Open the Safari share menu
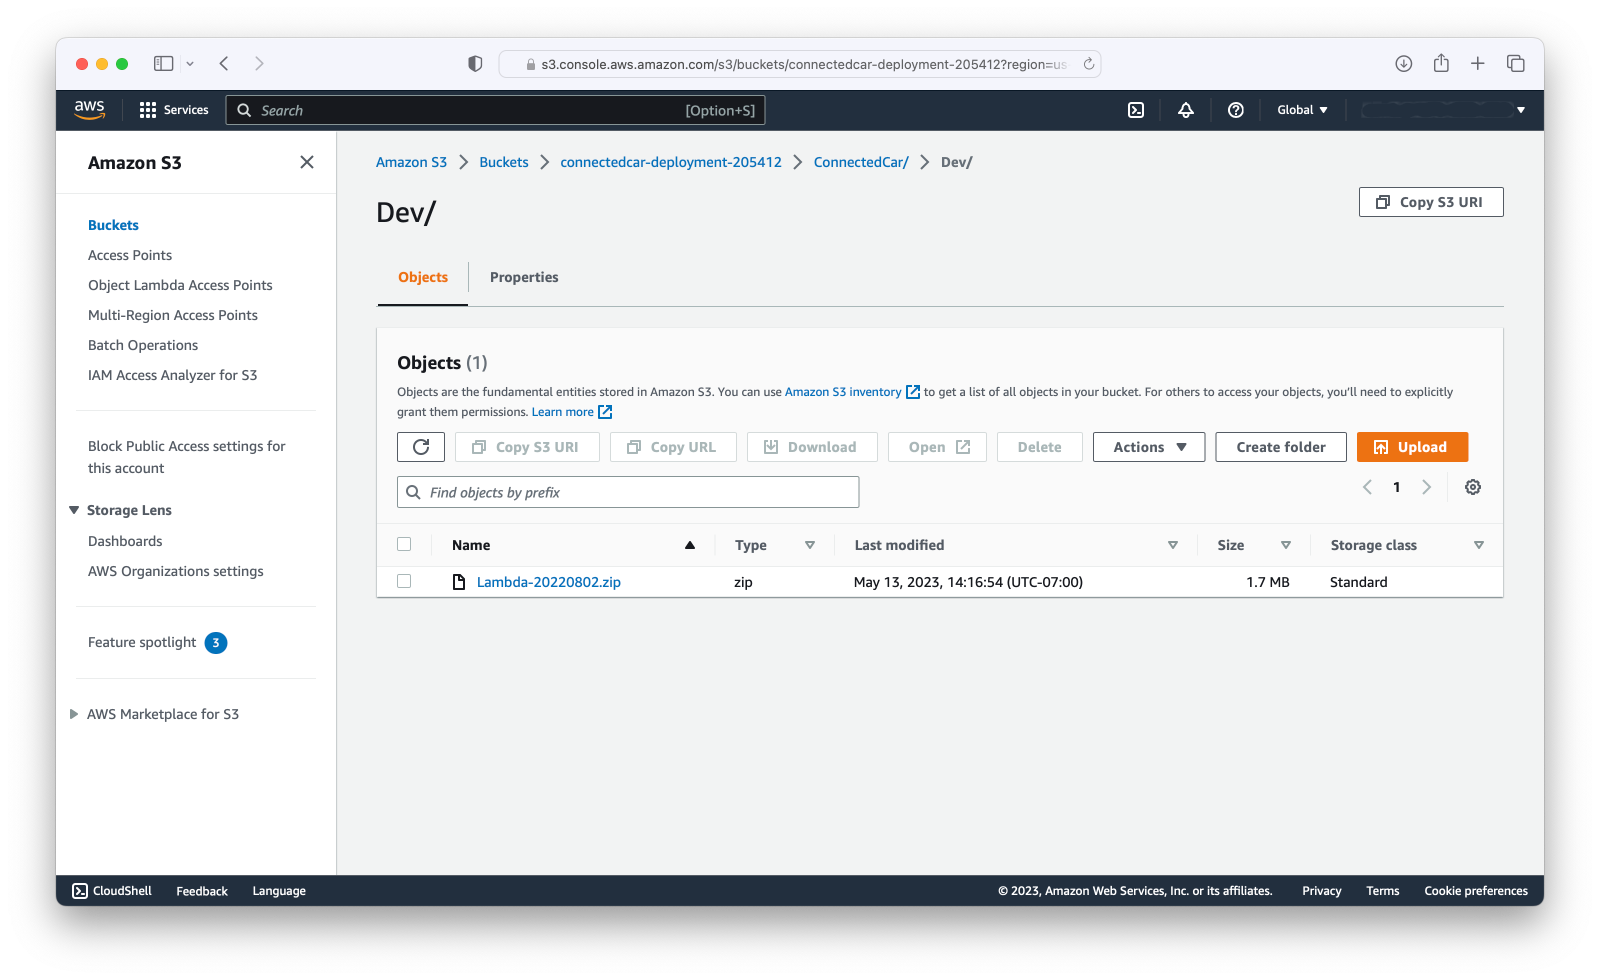The width and height of the screenshot is (1600, 980). (x=1441, y=63)
